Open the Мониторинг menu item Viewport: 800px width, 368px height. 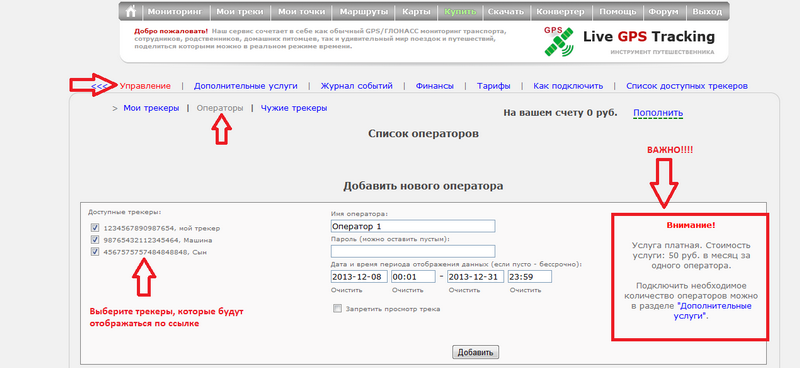point(175,11)
